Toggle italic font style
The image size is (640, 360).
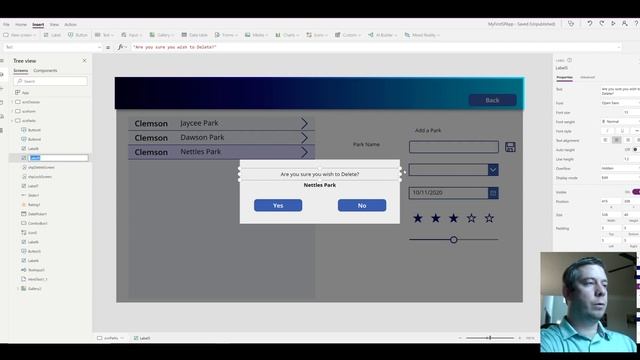click(607, 131)
